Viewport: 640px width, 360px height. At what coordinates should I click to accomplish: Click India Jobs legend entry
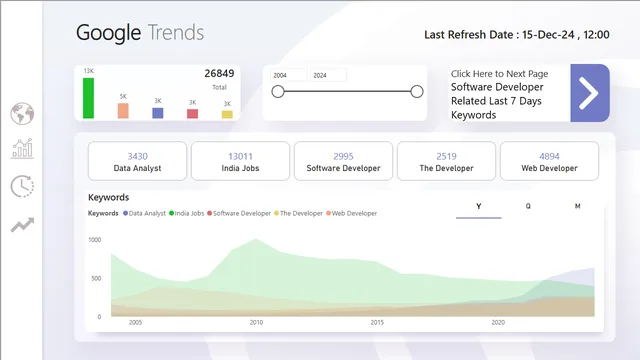pyautogui.click(x=187, y=213)
